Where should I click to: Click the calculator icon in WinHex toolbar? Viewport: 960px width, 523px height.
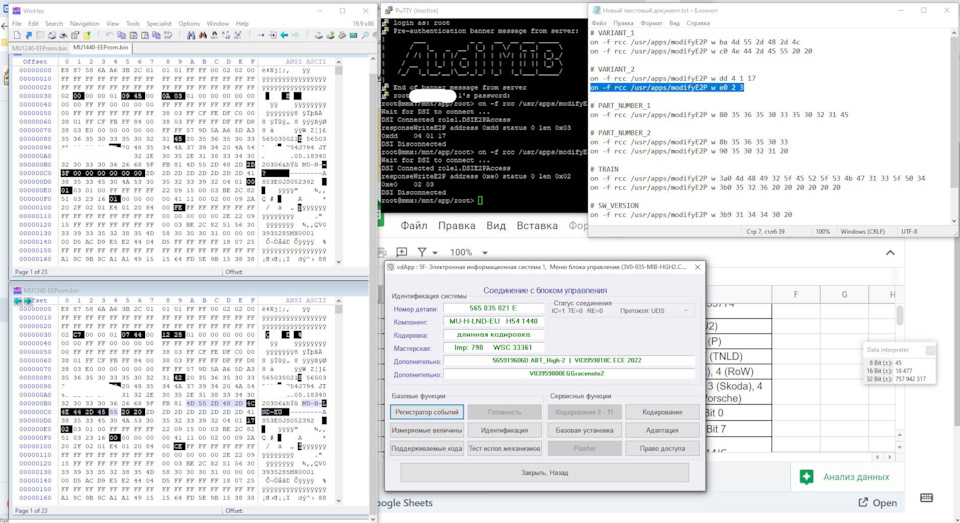tap(353, 36)
